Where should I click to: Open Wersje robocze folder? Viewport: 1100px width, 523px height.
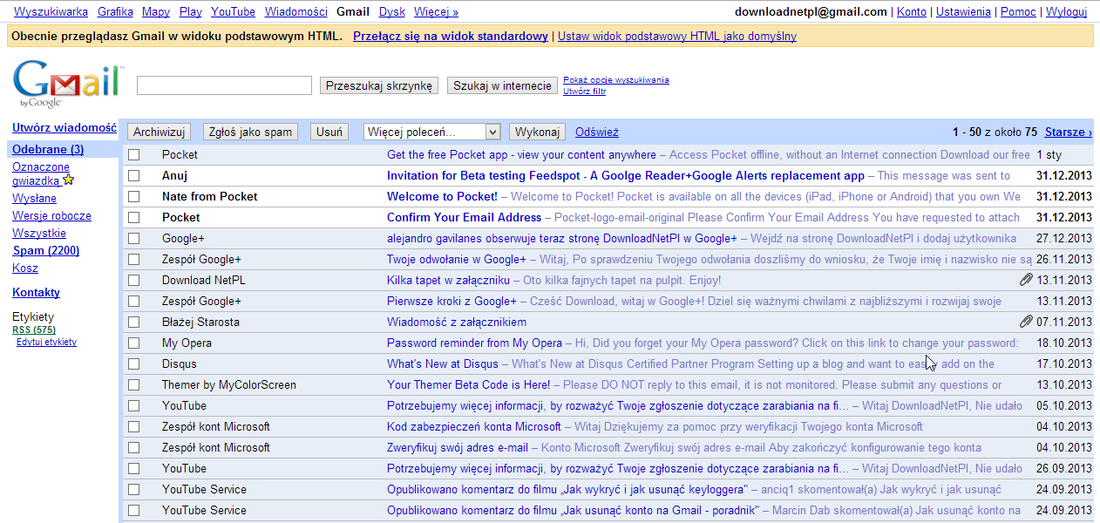pyautogui.click(x=51, y=216)
